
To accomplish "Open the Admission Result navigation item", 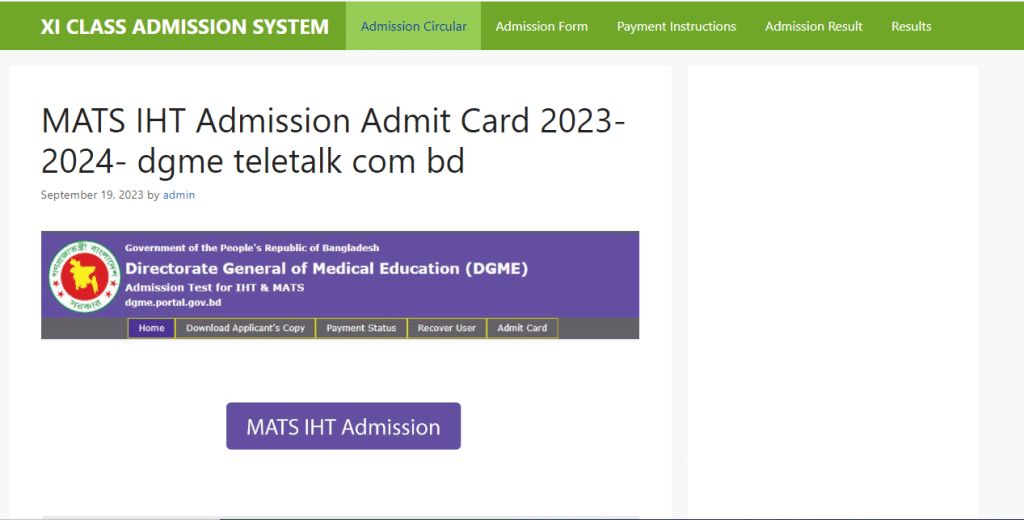I will tap(813, 26).
